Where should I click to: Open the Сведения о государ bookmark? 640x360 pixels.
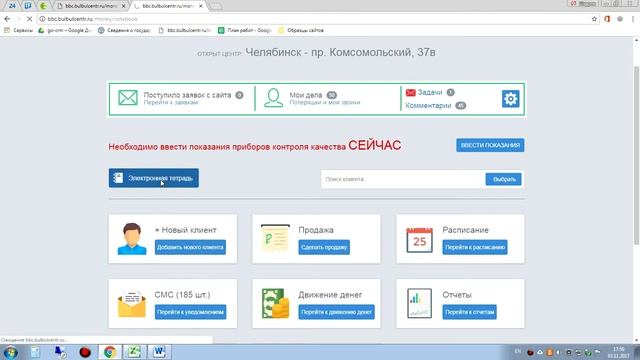124,30
